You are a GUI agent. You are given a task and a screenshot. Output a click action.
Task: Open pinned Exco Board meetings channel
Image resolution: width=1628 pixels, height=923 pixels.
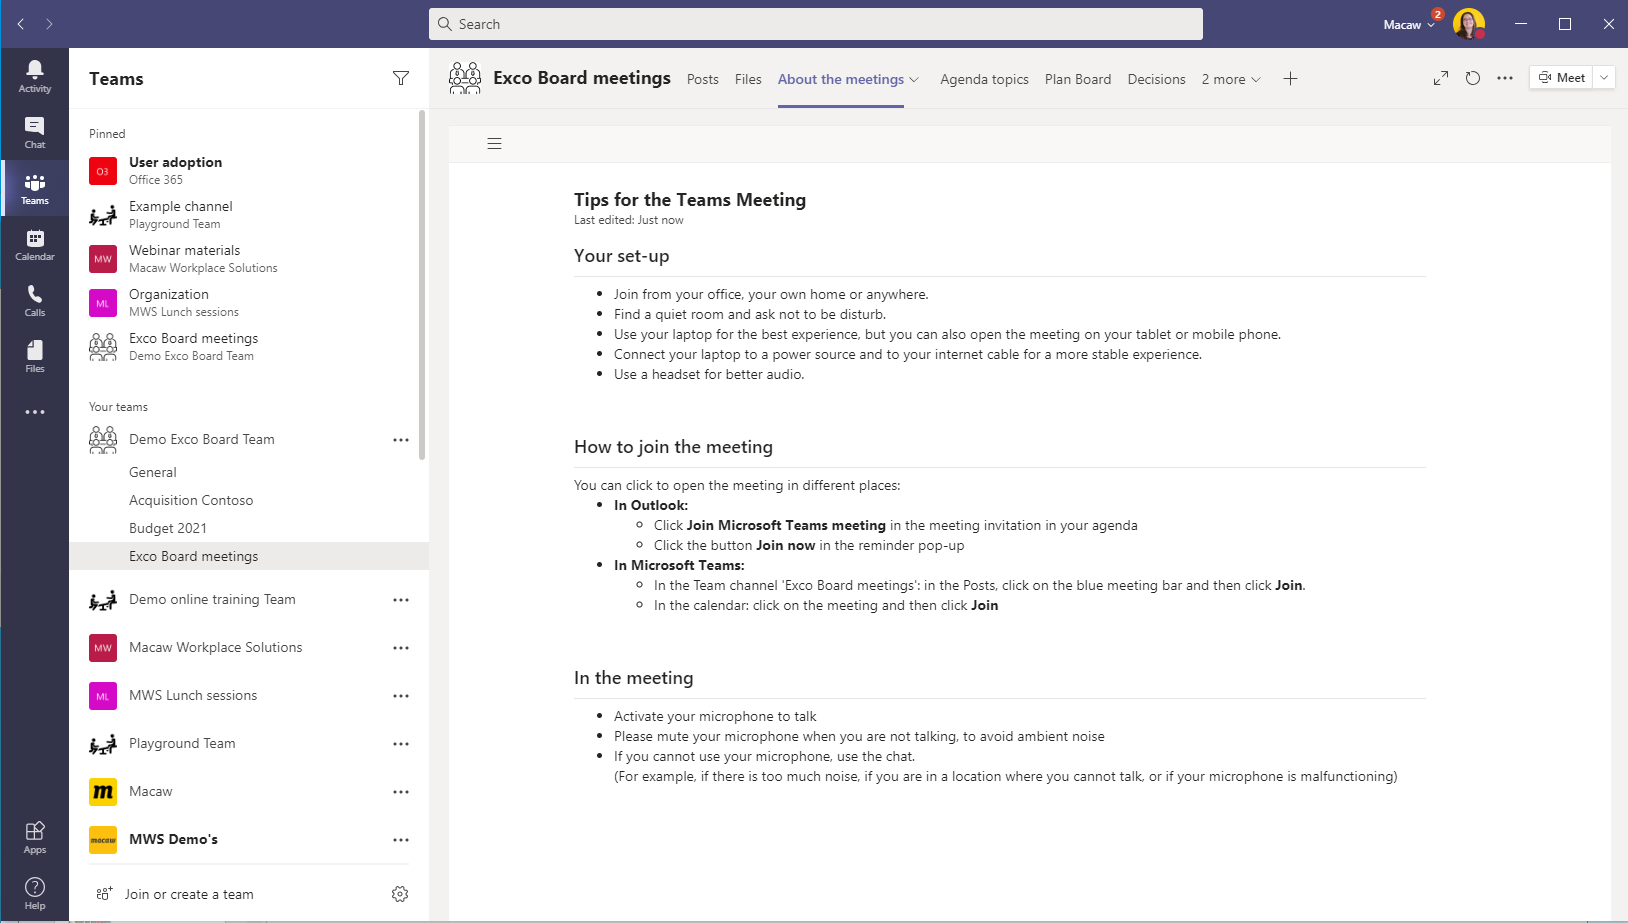tap(249, 347)
